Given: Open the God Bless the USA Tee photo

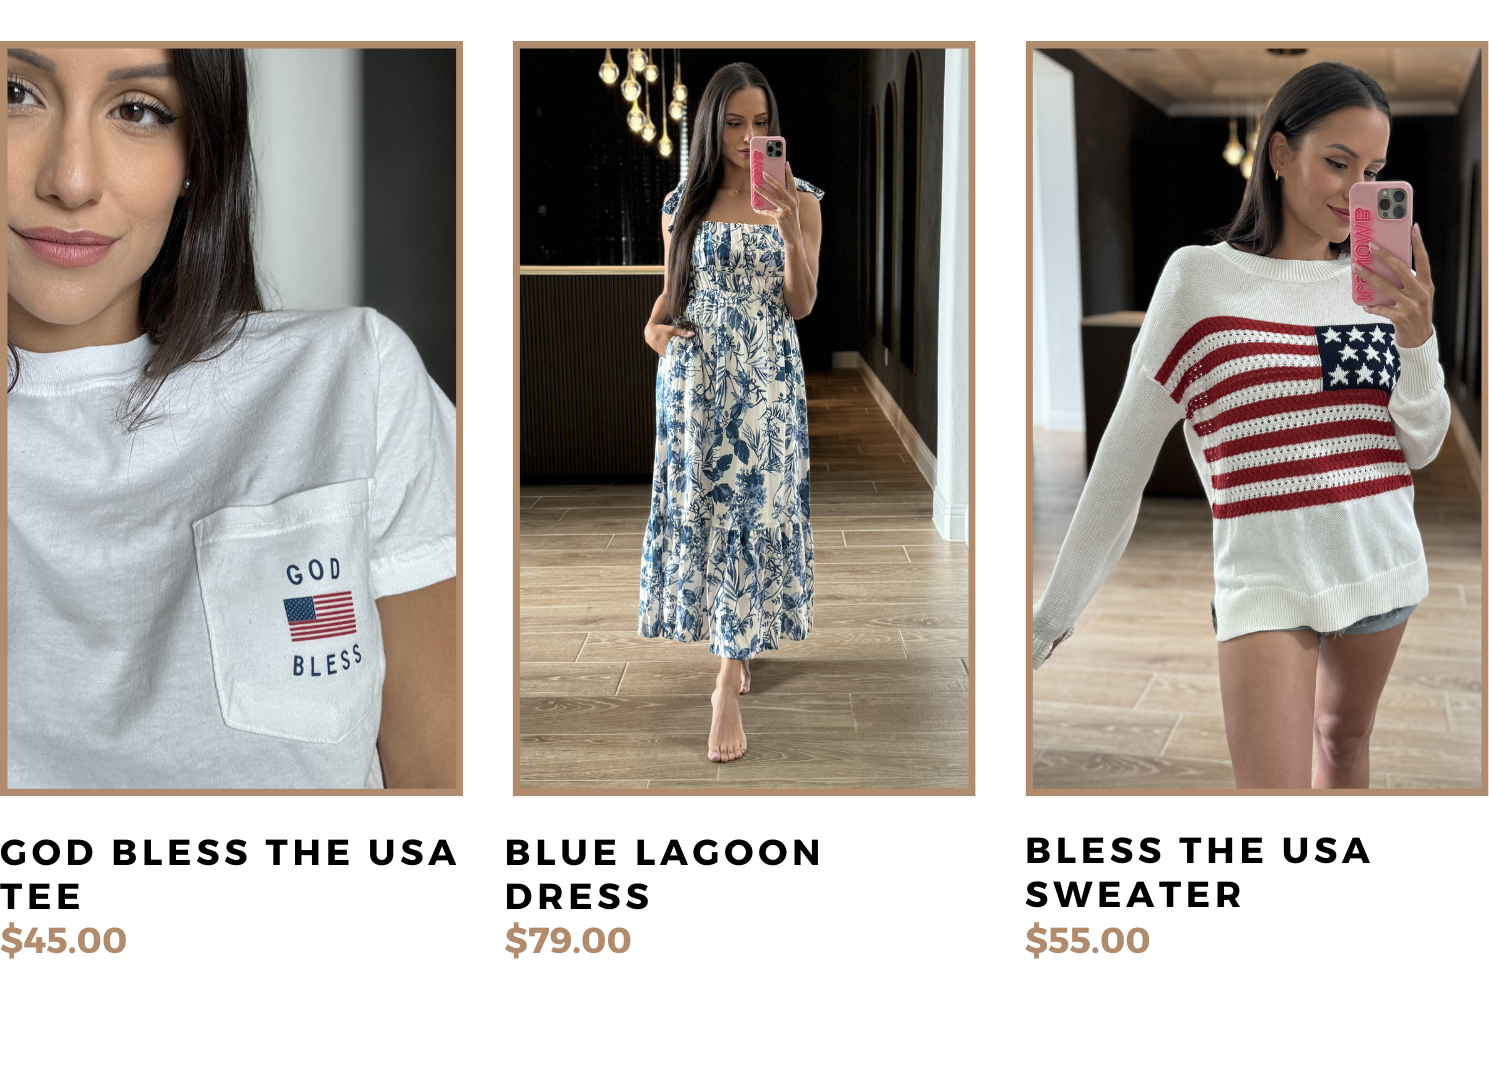Looking at the screenshot, I should [x=231, y=418].
